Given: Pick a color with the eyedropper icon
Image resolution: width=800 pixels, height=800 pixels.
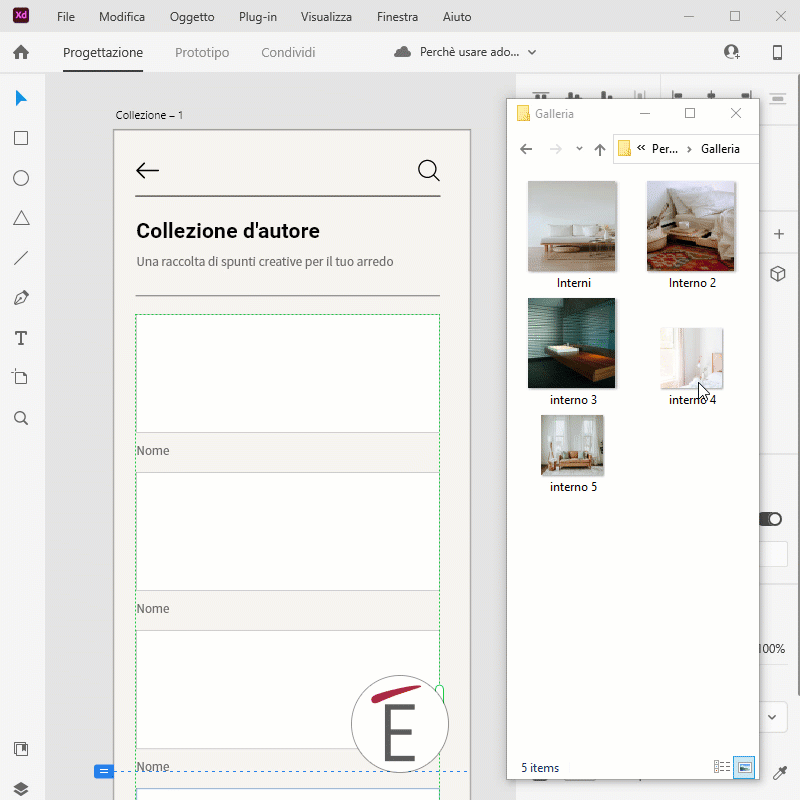Looking at the screenshot, I should (780, 773).
